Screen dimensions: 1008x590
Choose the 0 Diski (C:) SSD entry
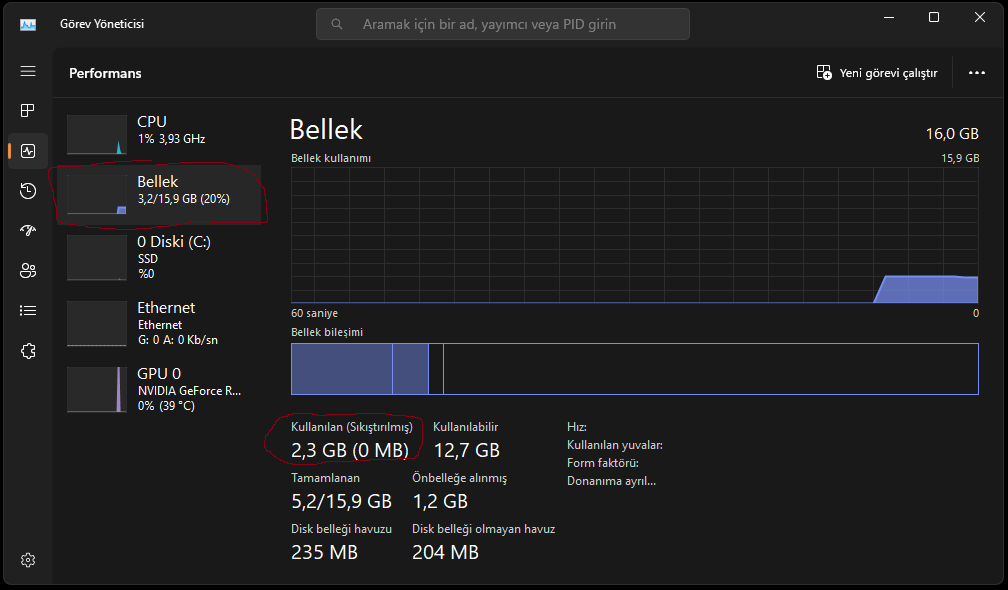pyautogui.click(x=160, y=256)
